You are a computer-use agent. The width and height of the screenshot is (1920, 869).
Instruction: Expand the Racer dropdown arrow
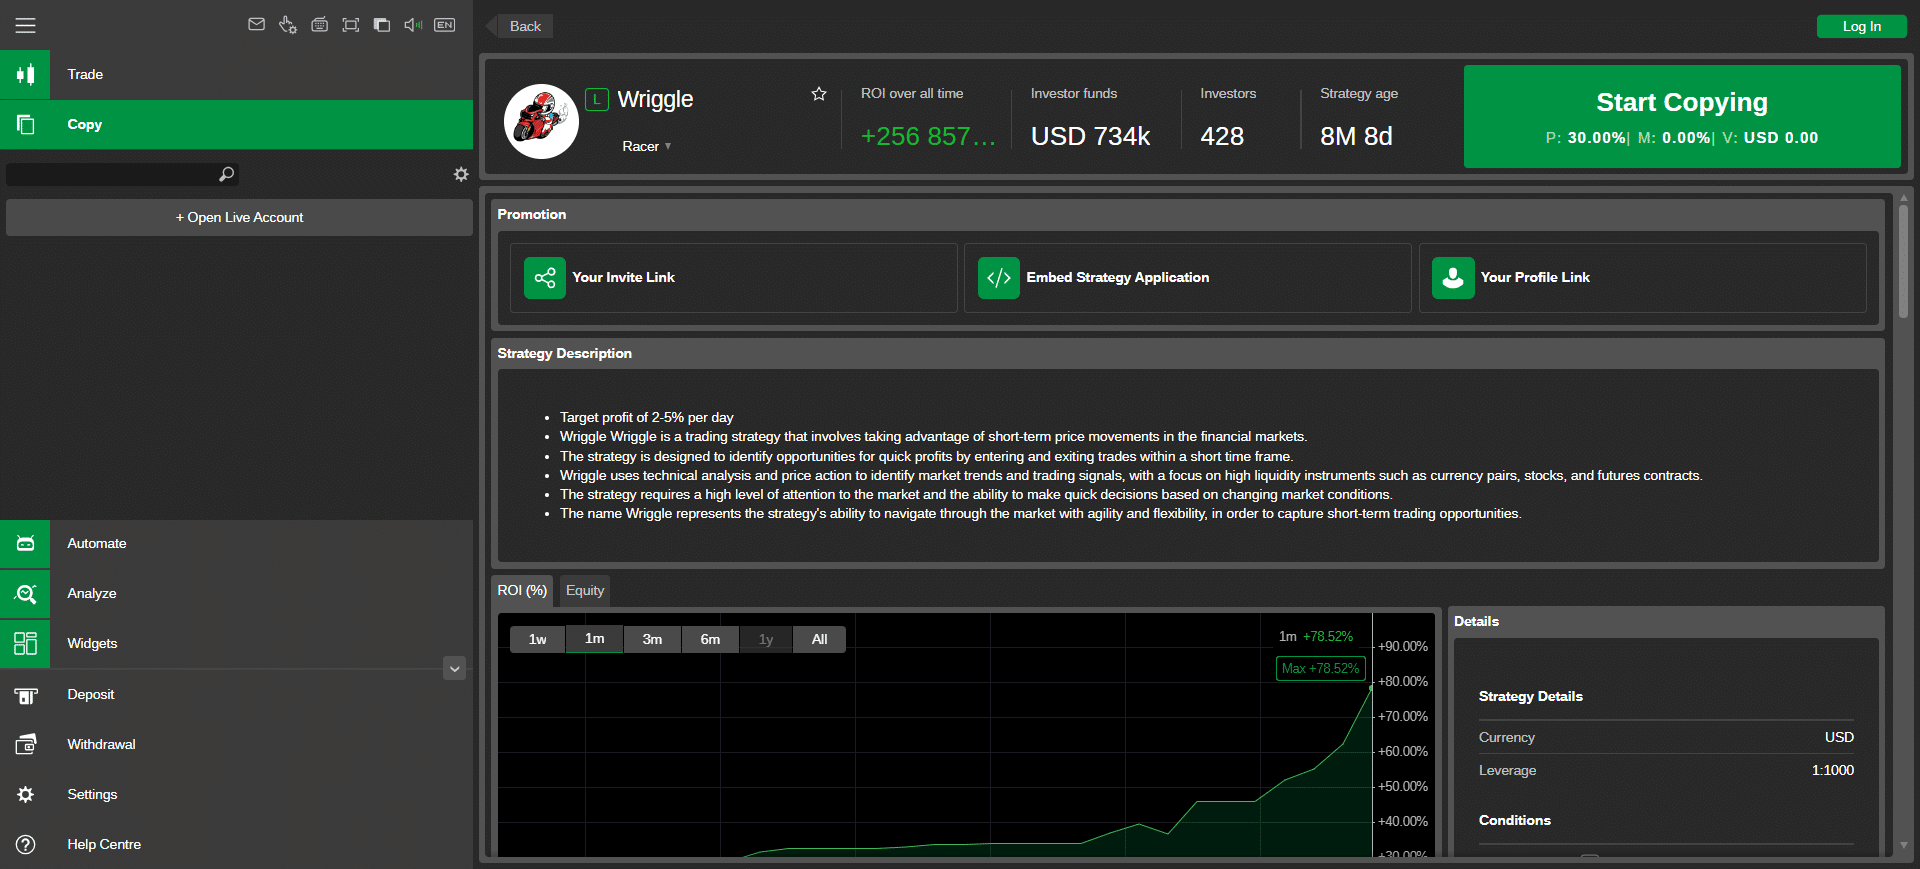(668, 146)
